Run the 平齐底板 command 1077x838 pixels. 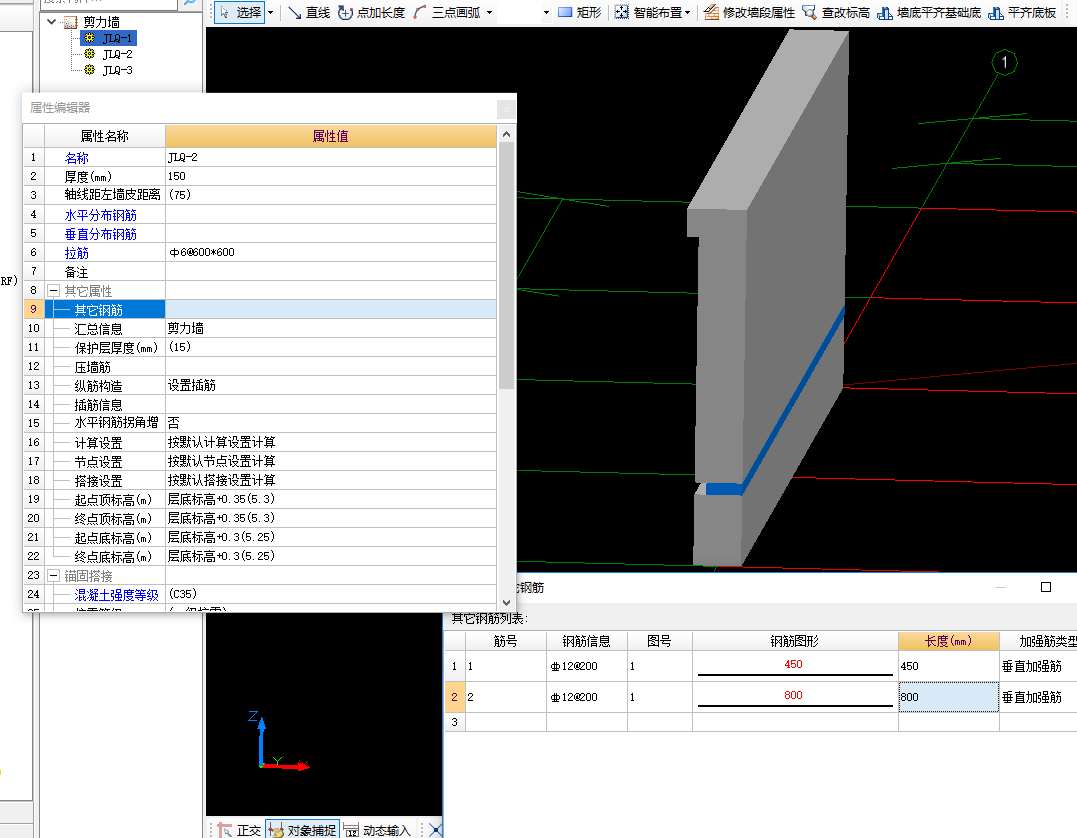pos(1022,12)
